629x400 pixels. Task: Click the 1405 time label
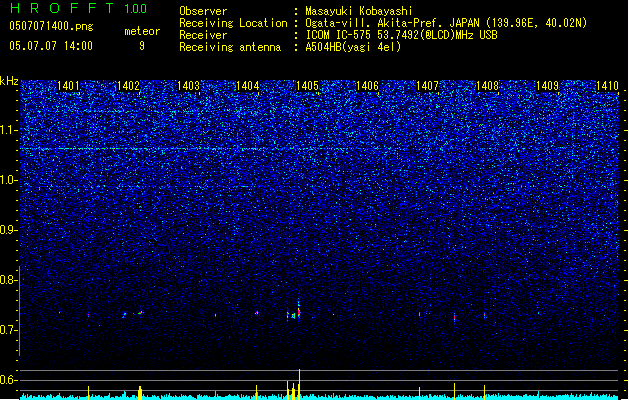click(307, 86)
